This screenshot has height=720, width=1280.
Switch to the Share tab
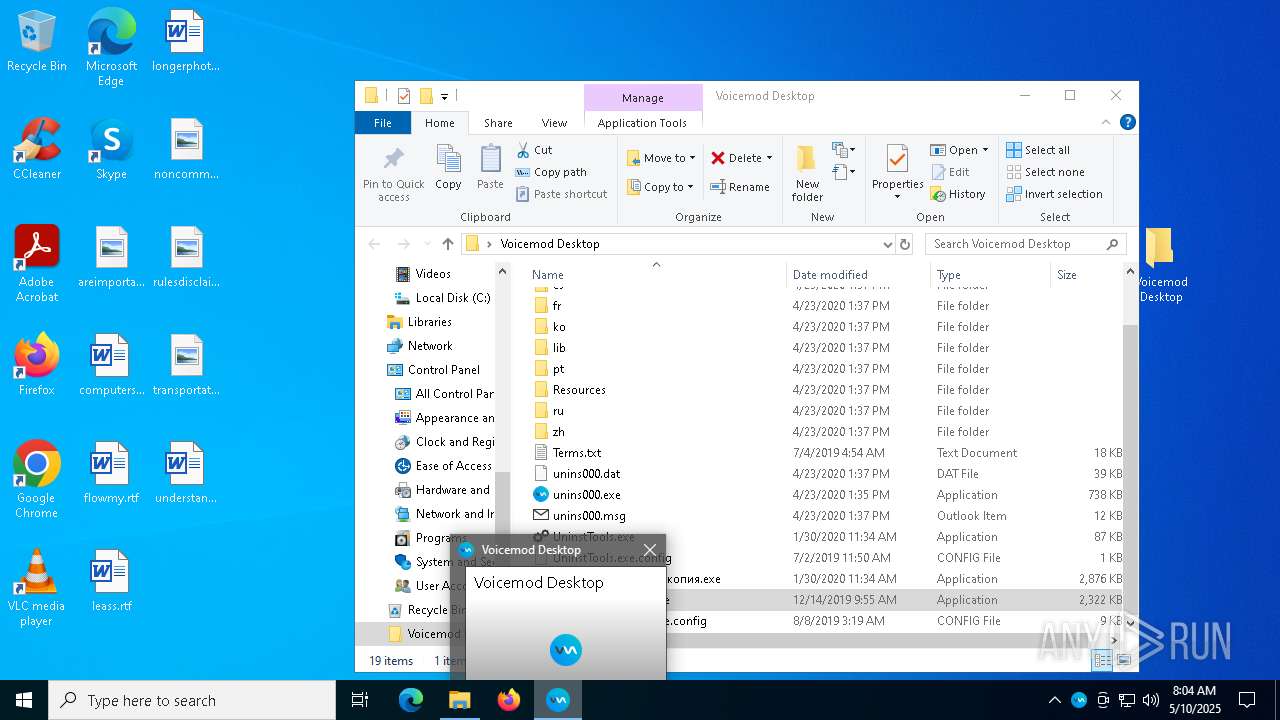498,123
